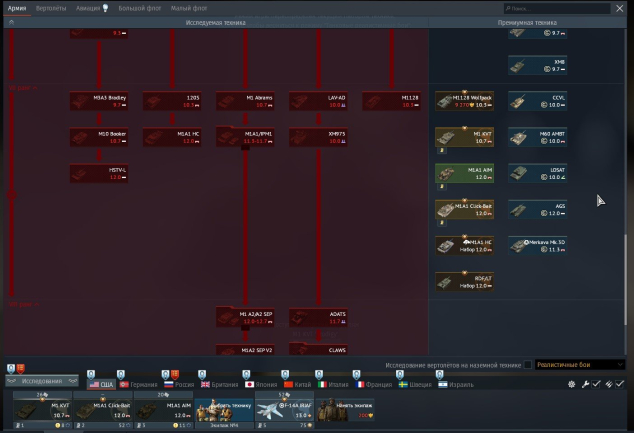Choose the M1128 Wolfpack premium vehicle

pos(464,101)
